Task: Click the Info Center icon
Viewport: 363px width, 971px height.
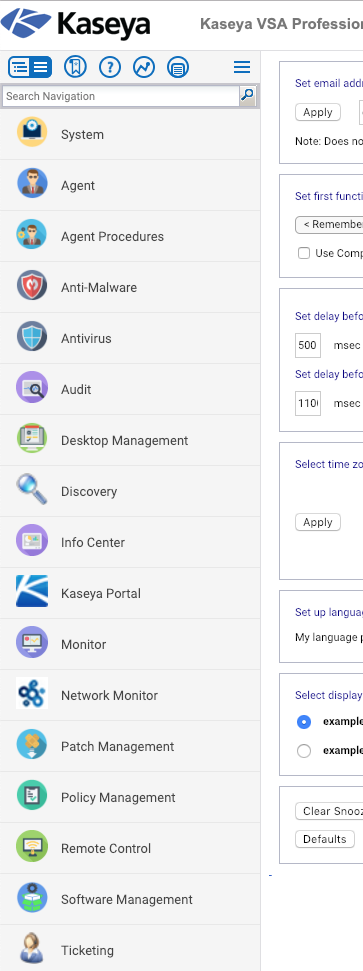Action: point(32,540)
